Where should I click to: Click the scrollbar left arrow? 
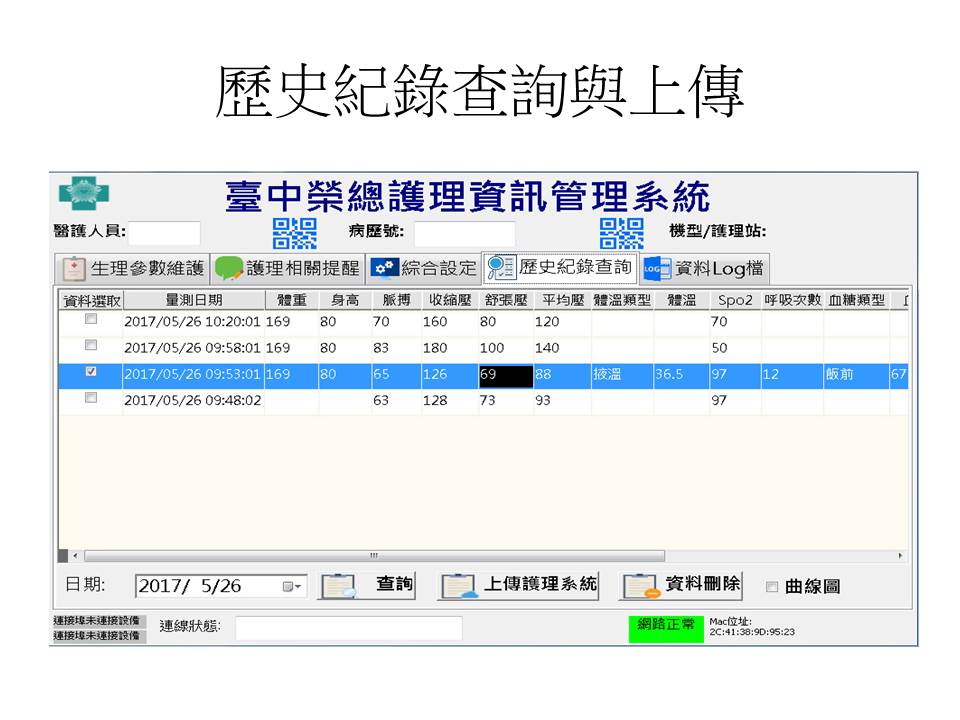pyautogui.click(x=75, y=556)
